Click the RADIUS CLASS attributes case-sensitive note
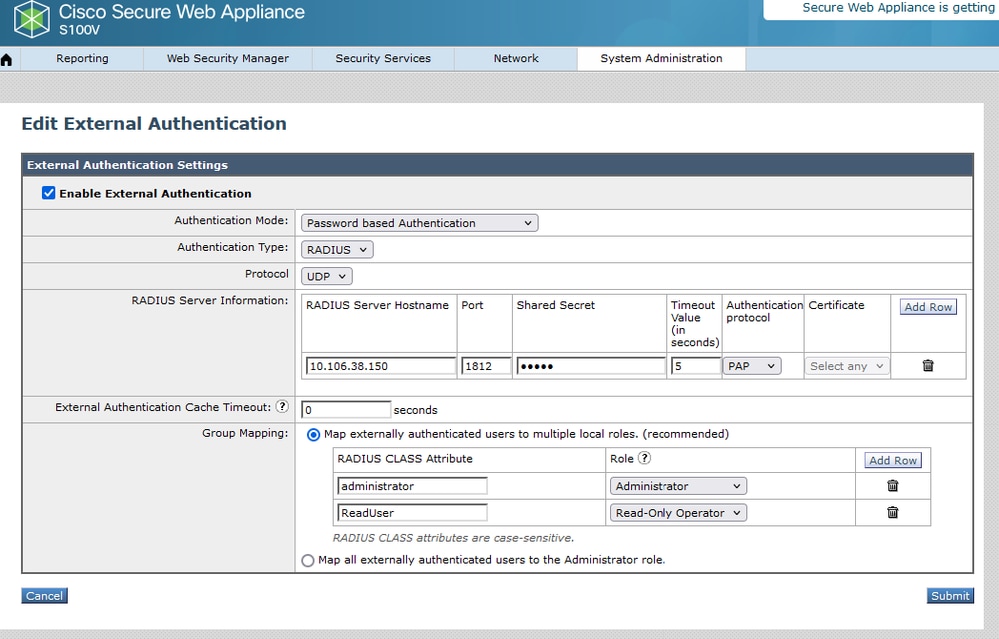Screen dimensions: 999x639 click(453, 538)
